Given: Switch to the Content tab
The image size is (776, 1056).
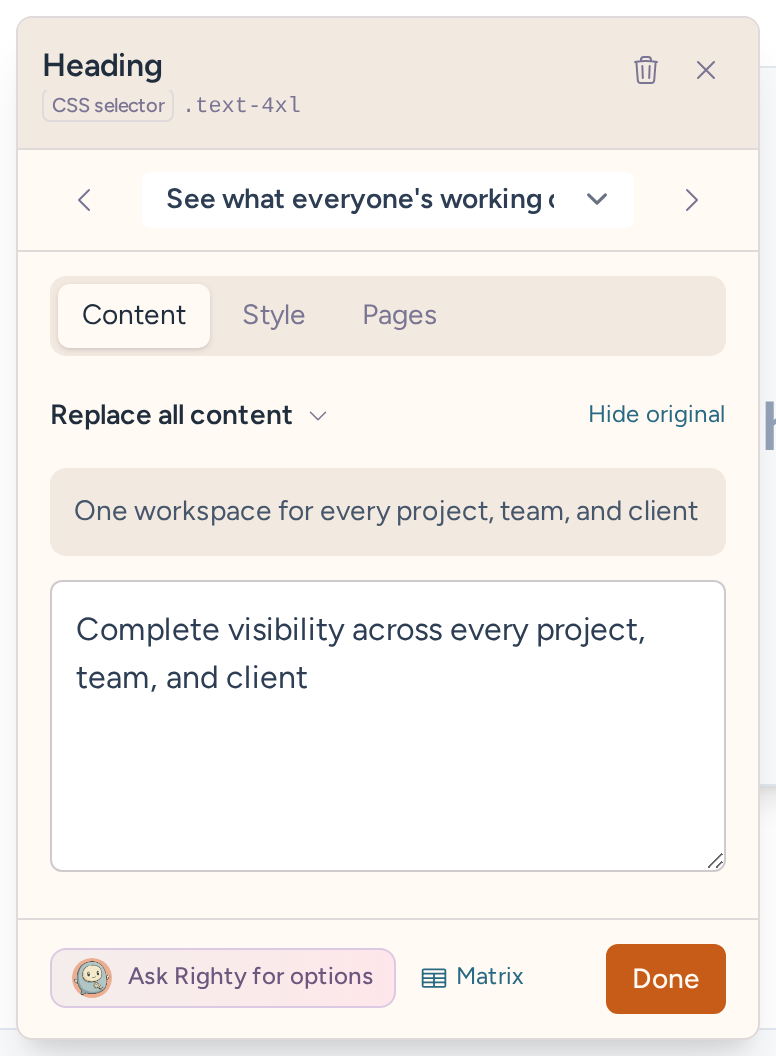Looking at the screenshot, I should coord(134,315).
